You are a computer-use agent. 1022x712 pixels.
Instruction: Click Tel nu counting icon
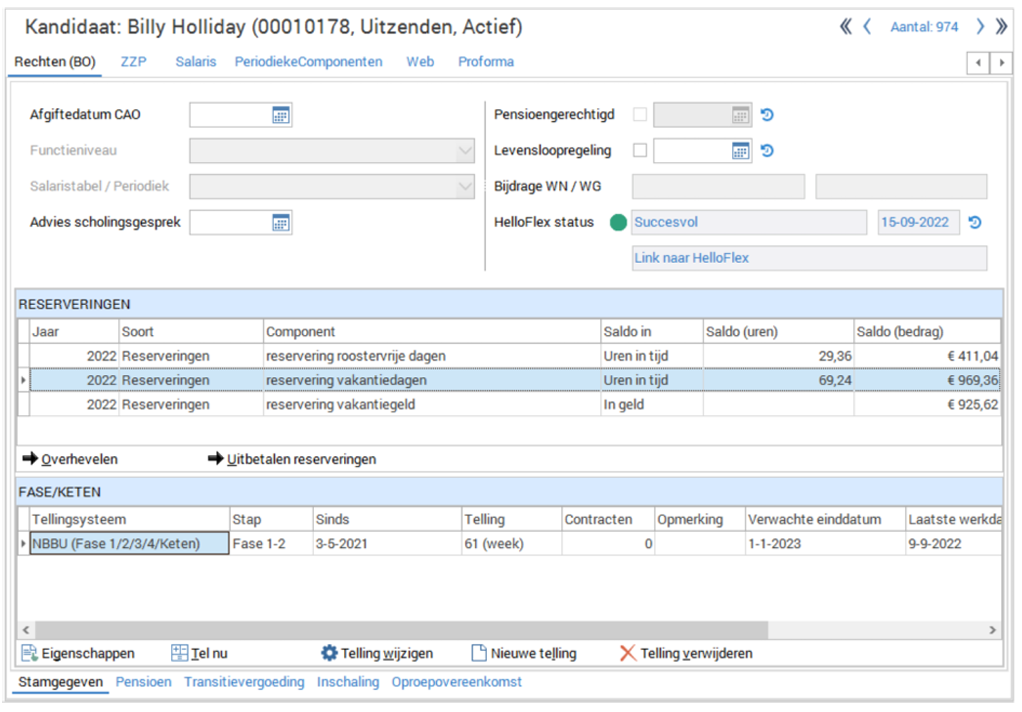tap(180, 653)
